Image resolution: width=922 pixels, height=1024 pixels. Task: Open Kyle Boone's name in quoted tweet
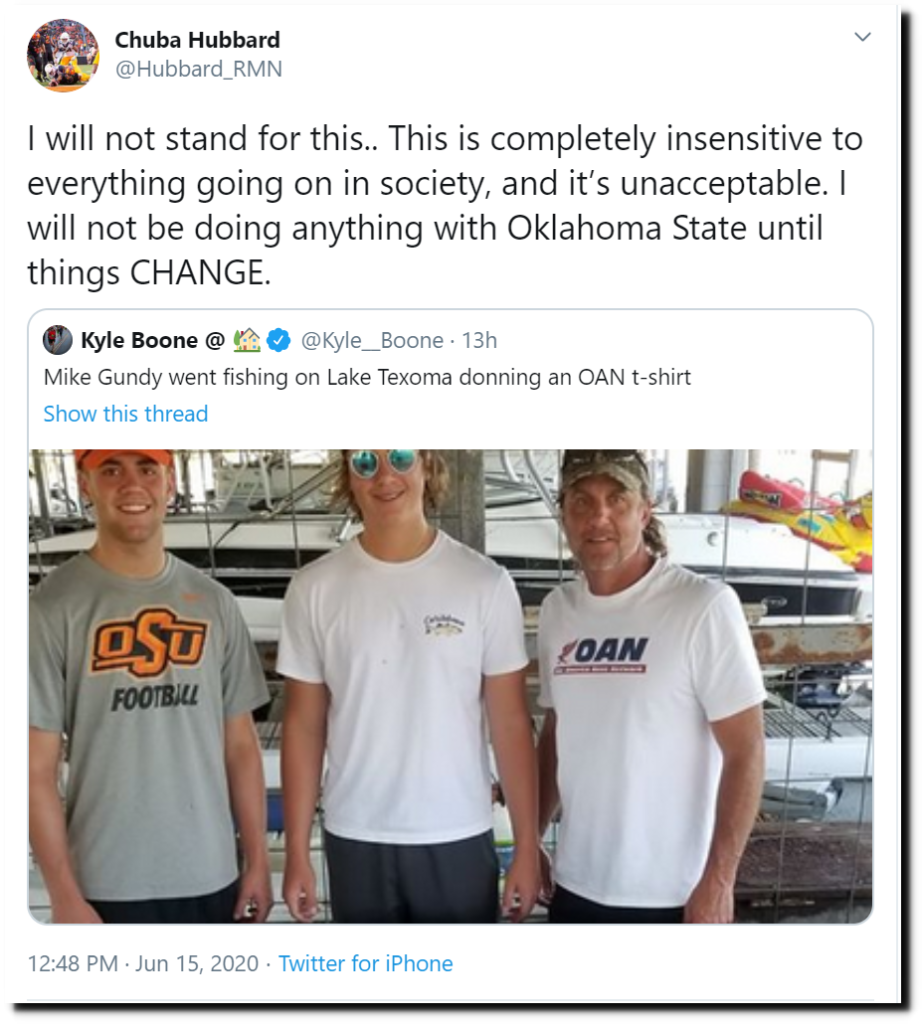click(x=139, y=340)
